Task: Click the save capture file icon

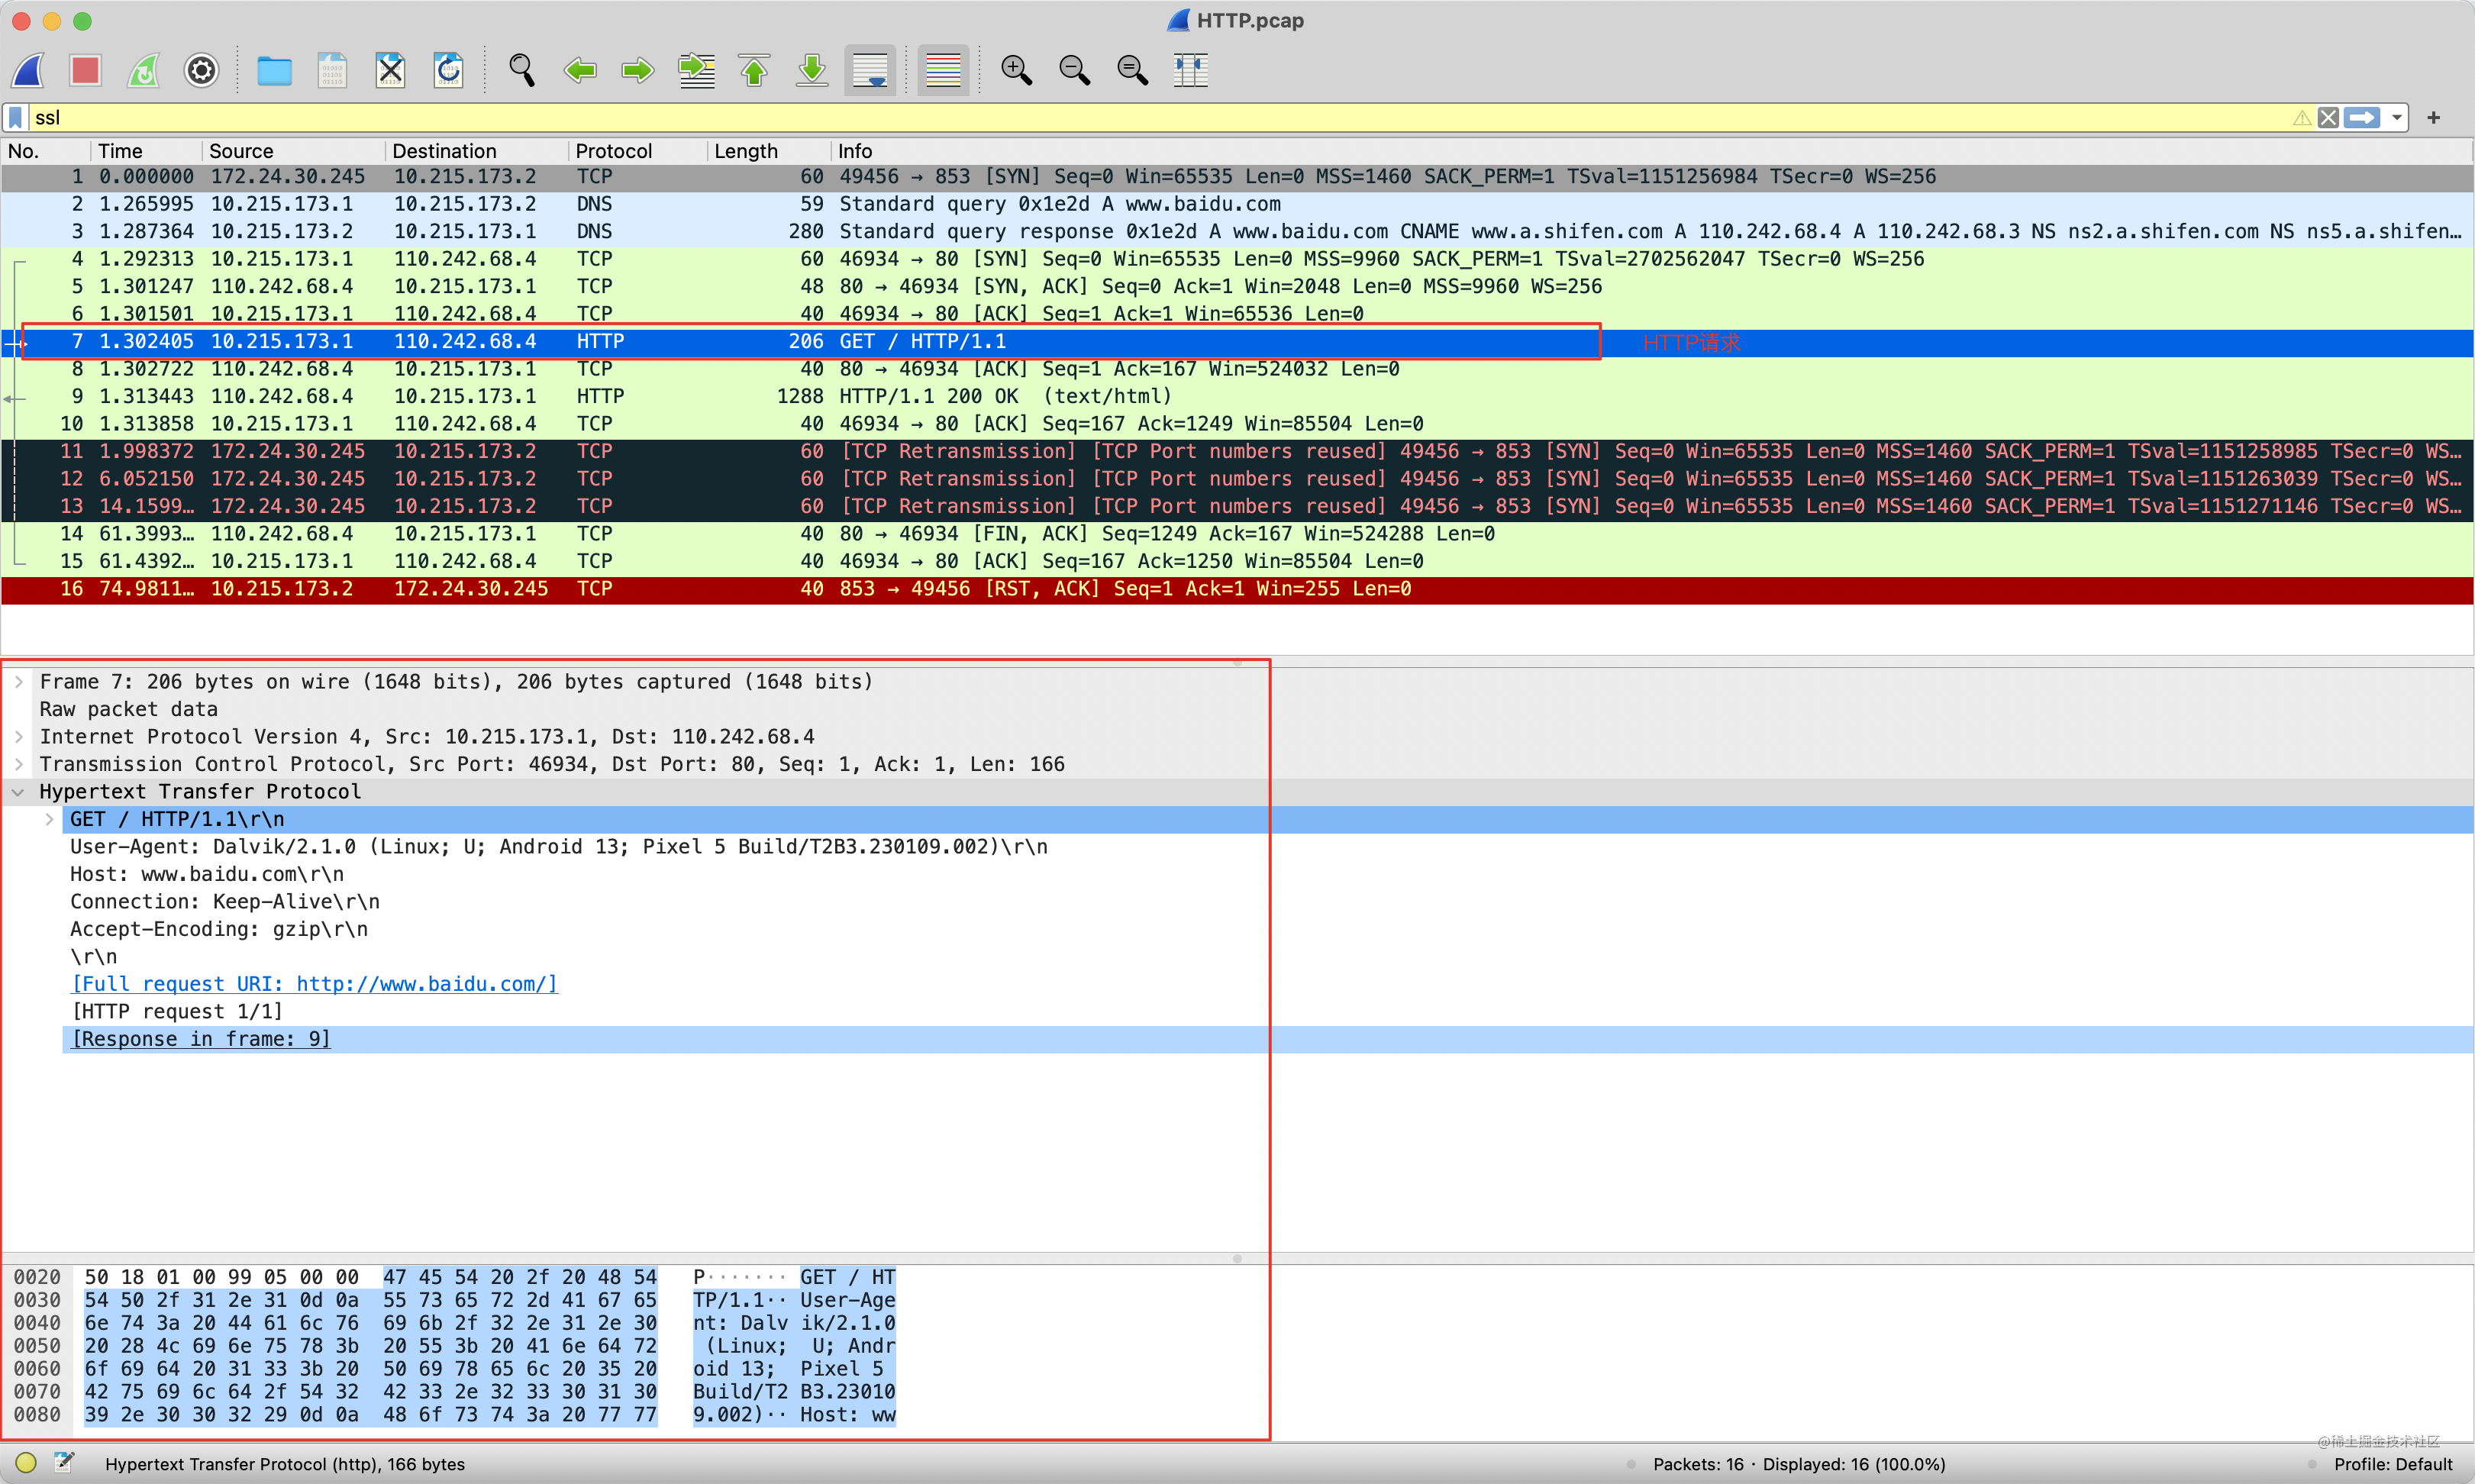Action: [x=332, y=70]
